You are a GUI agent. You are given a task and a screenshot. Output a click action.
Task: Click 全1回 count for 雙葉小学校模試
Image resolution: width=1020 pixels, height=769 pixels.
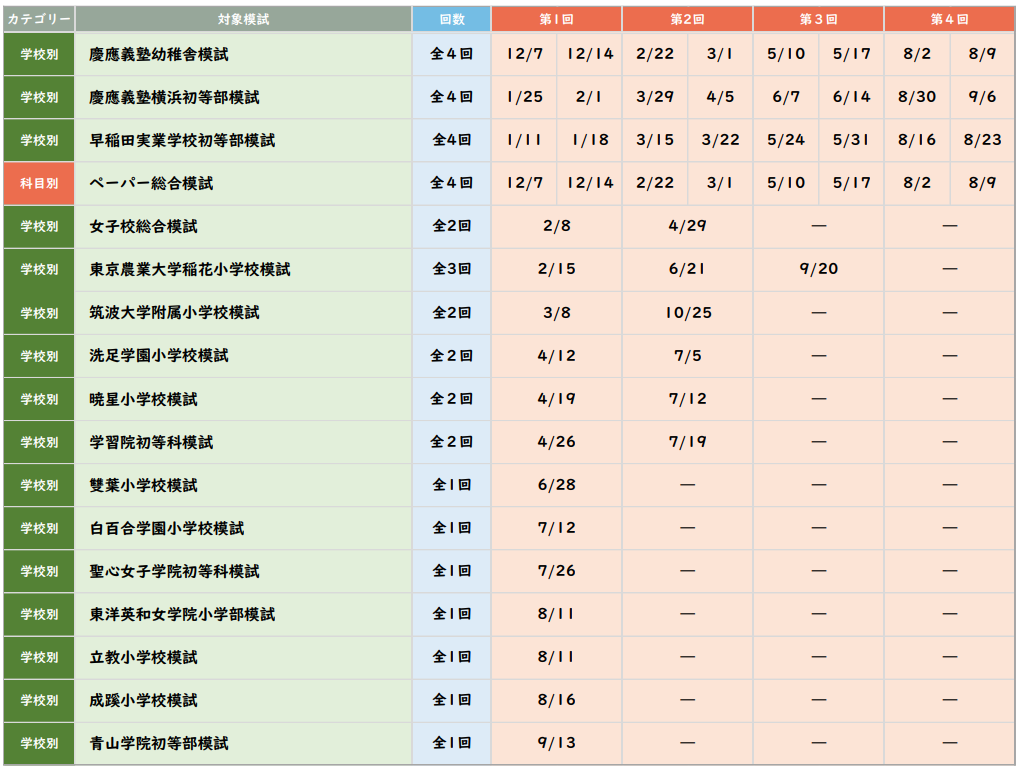[x=451, y=485]
